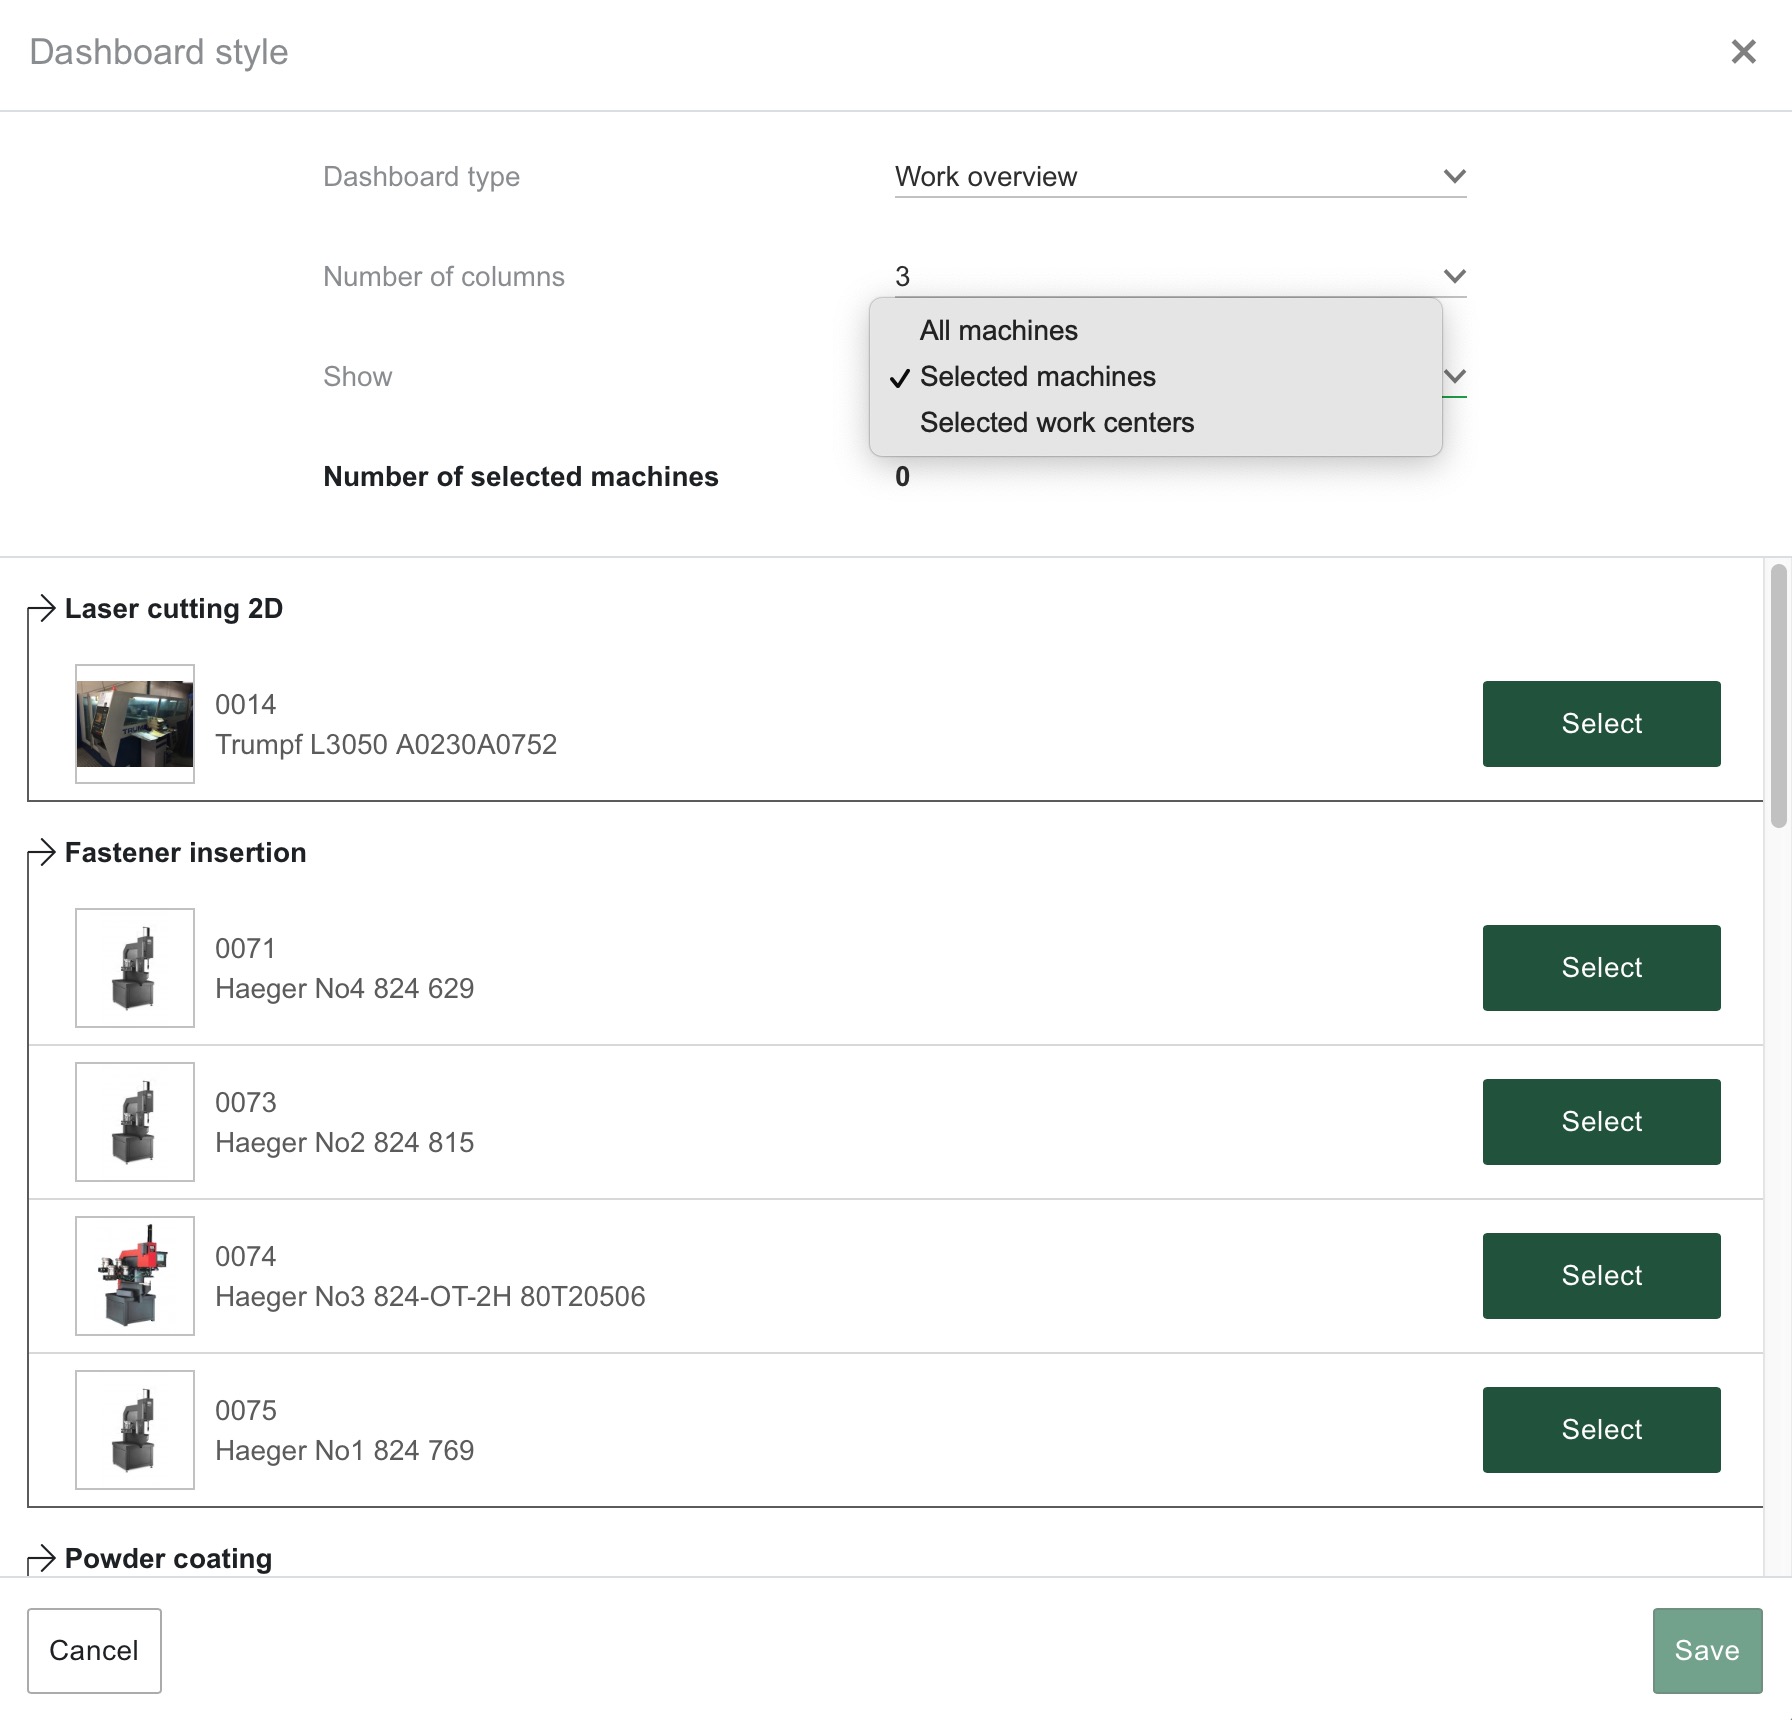Screen dimensions: 1792x1720
Task: Click the Haeger No1 824 769 machine image
Action: click(x=134, y=1430)
